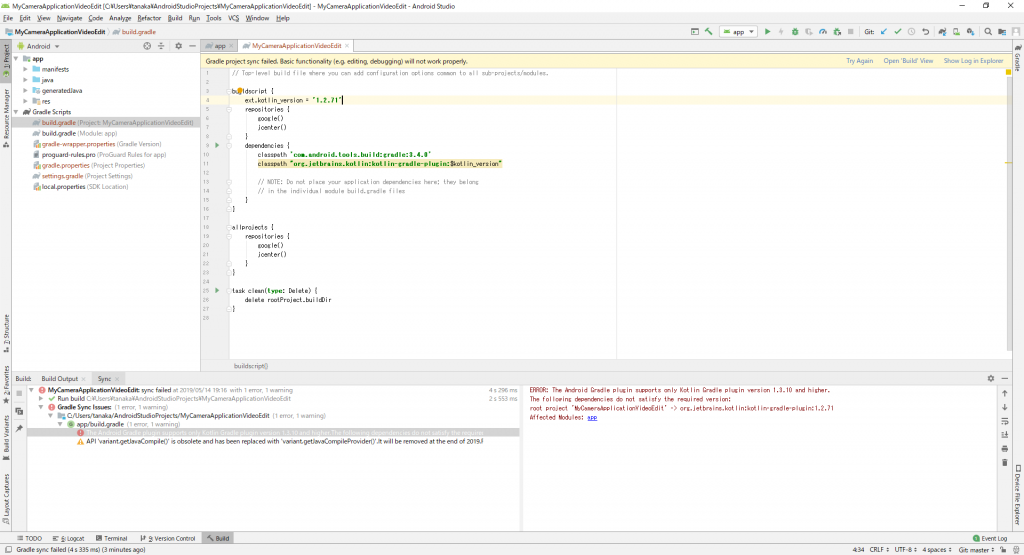The width and height of the screenshot is (1024, 555).
Task: Open the VCS menu
Action: point(234,18)
